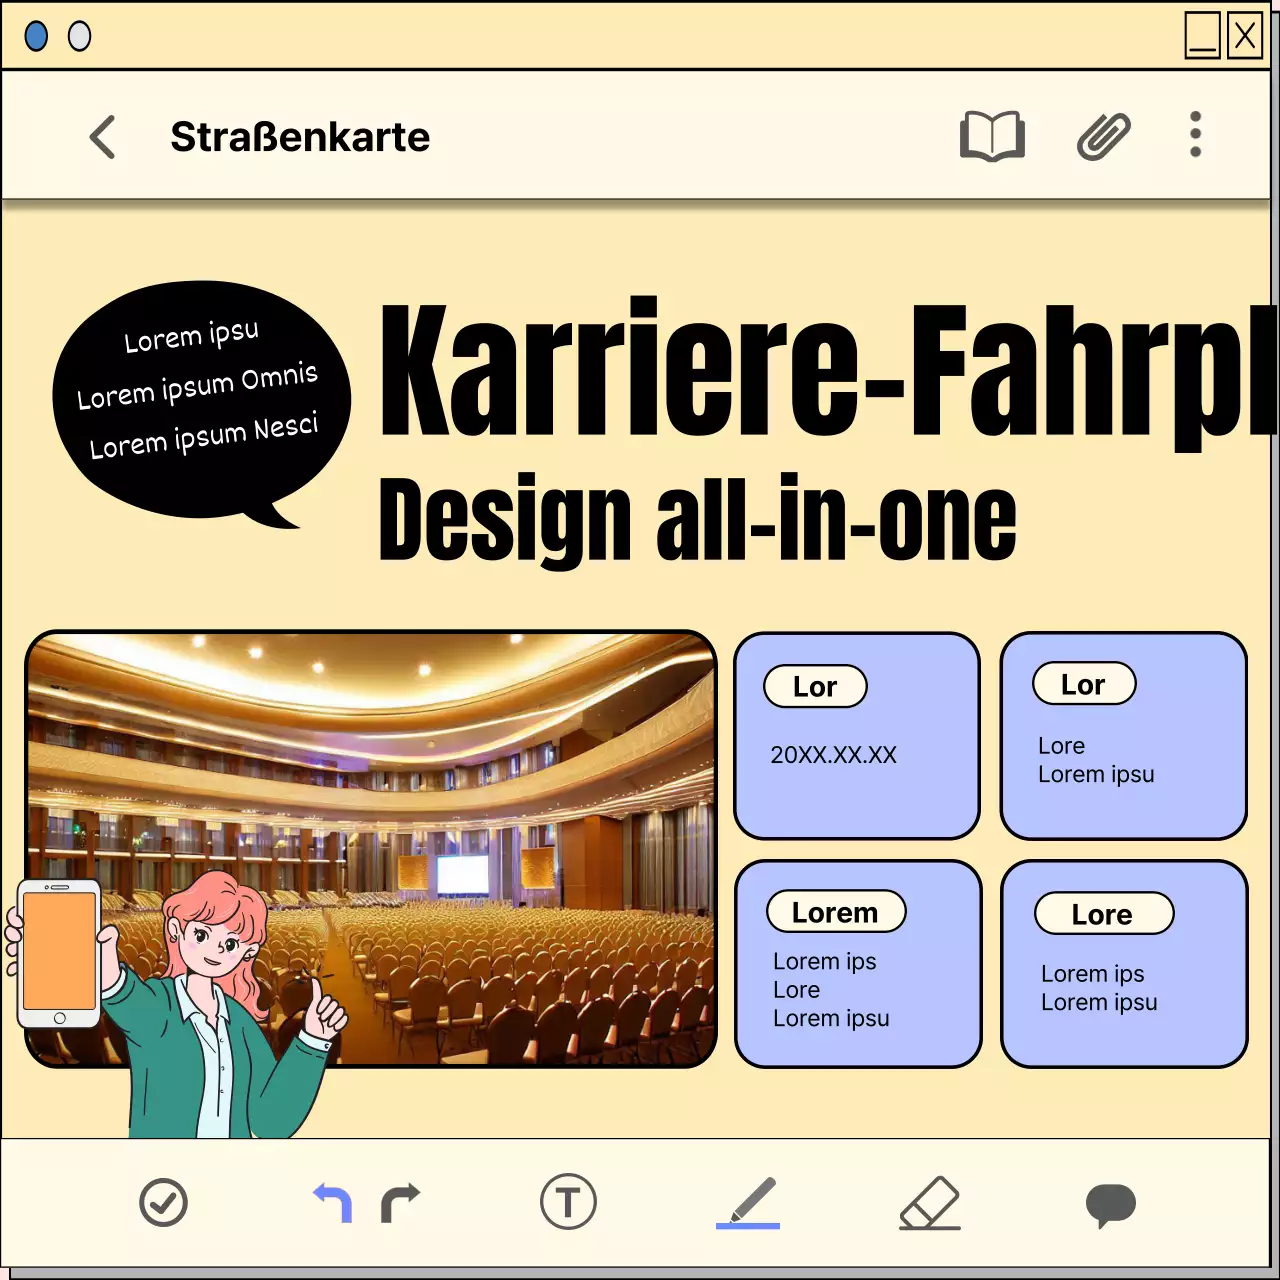Select the card labeled 20XX.XX.XX

coord(856,735)
